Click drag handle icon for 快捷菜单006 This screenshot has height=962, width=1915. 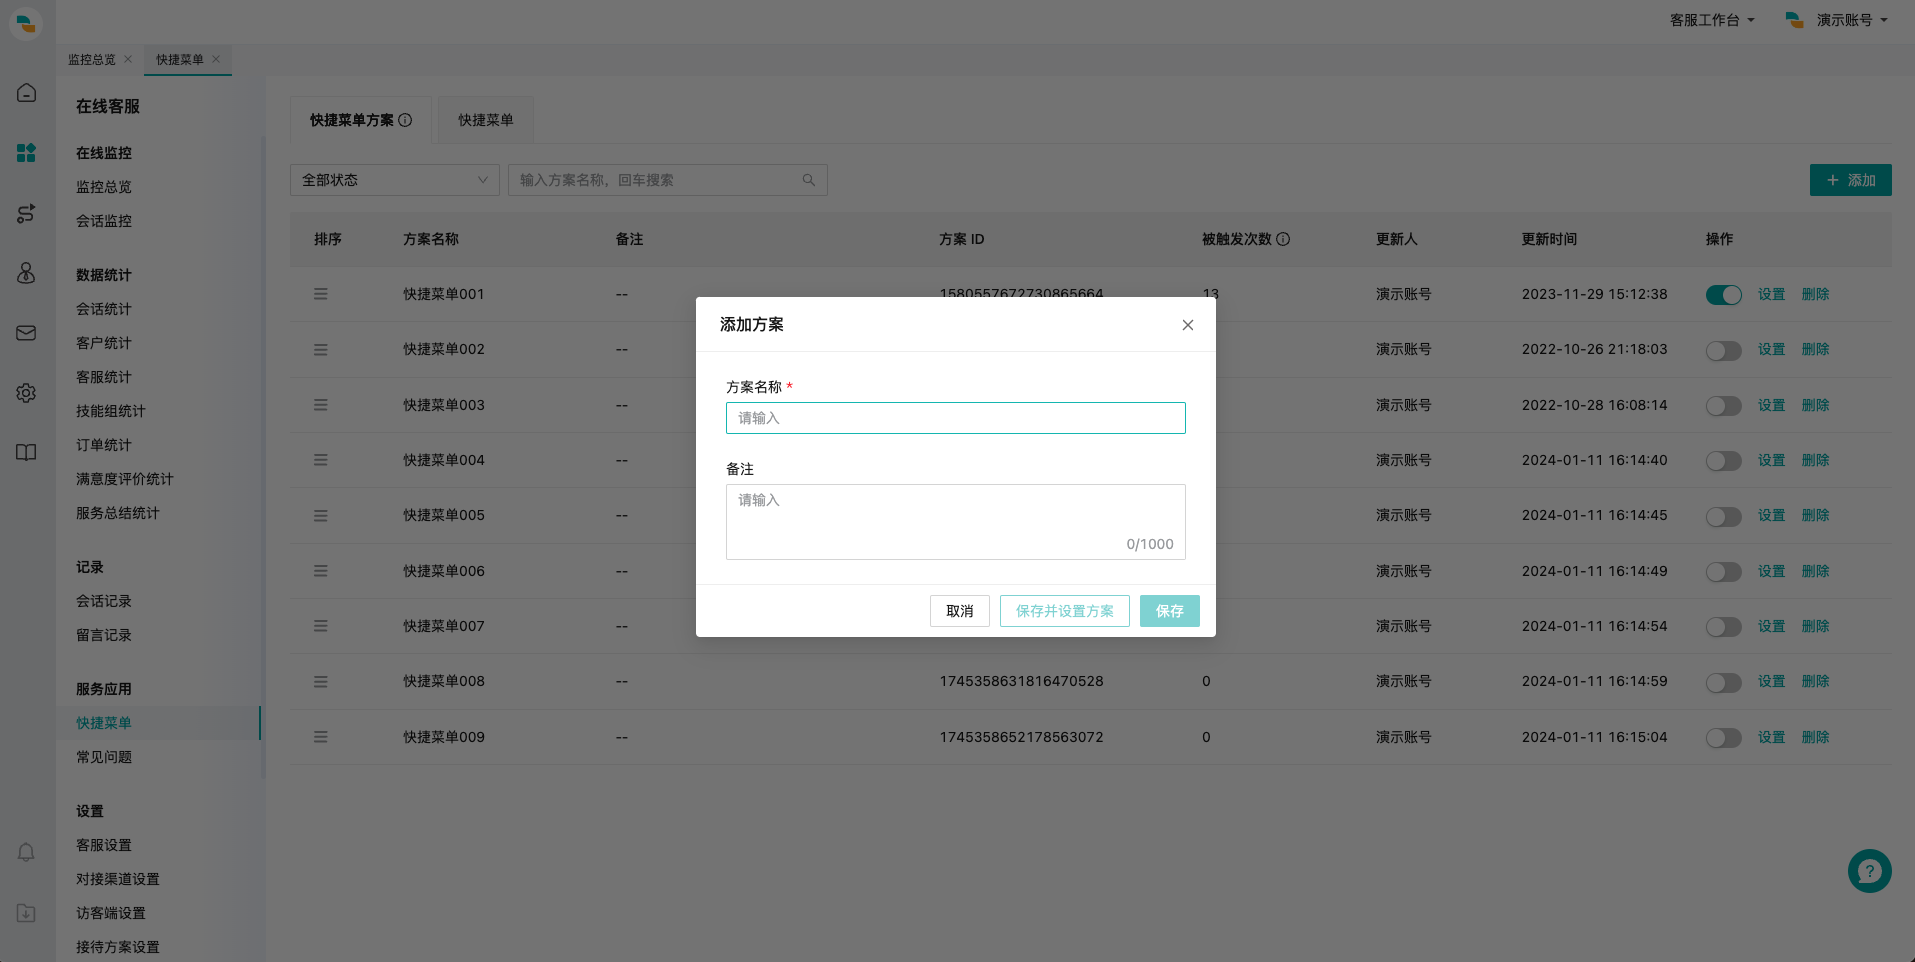tap(321, 571)
